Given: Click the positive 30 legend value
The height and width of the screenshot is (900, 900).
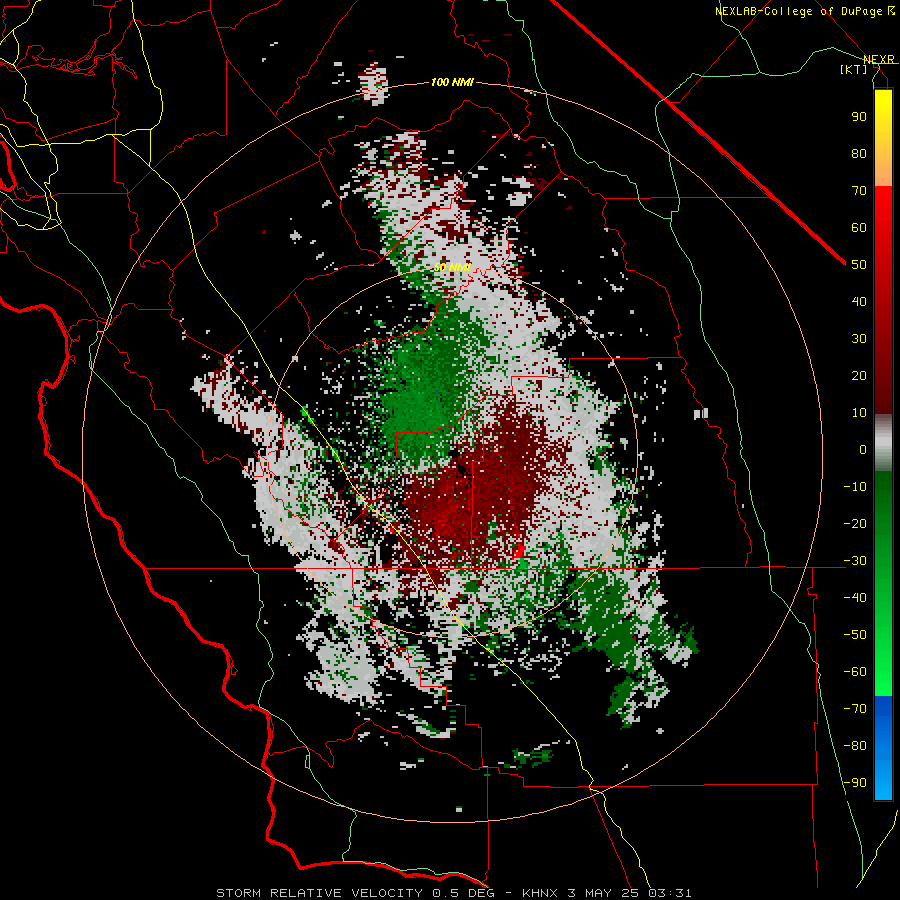Looking at the screenshot, I should click(859, 339).
